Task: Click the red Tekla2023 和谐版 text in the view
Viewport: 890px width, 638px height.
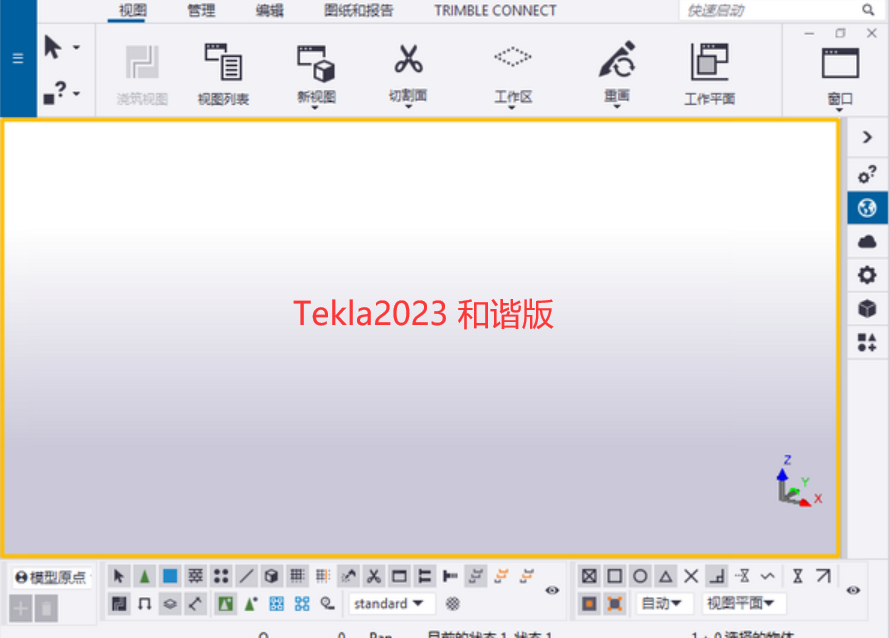Action: point(423,313)
